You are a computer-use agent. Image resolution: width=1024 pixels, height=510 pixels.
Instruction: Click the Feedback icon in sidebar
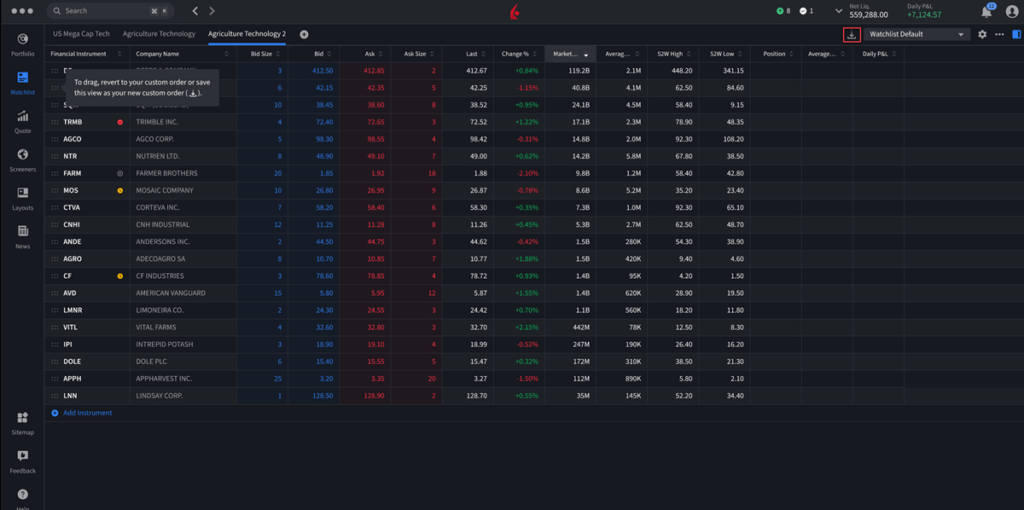(22, 456)
